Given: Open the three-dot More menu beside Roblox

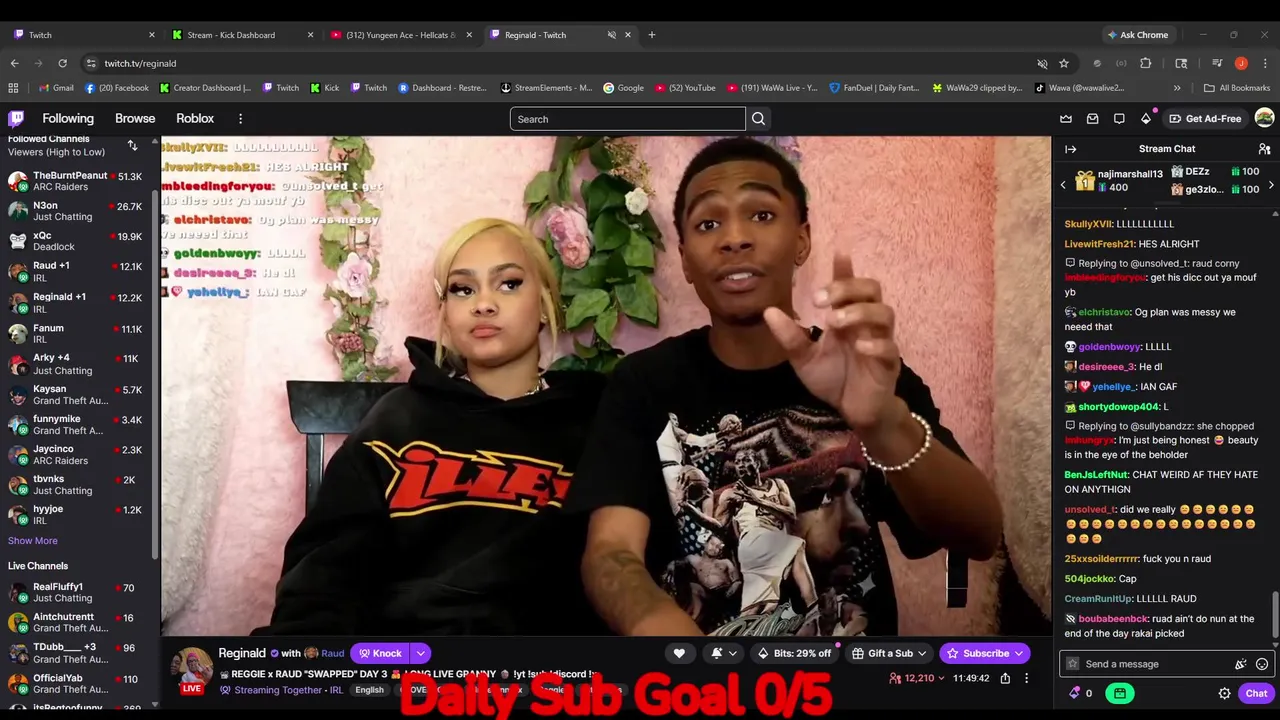Looking at the screenshot, I should (x=240, y=119).
